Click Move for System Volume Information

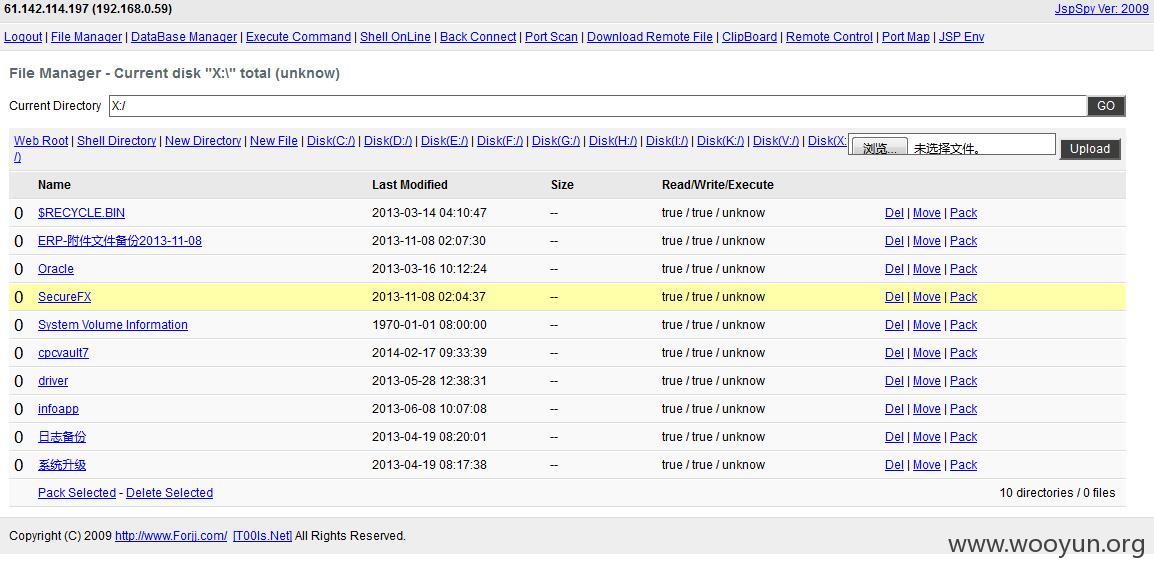[927, 325]
